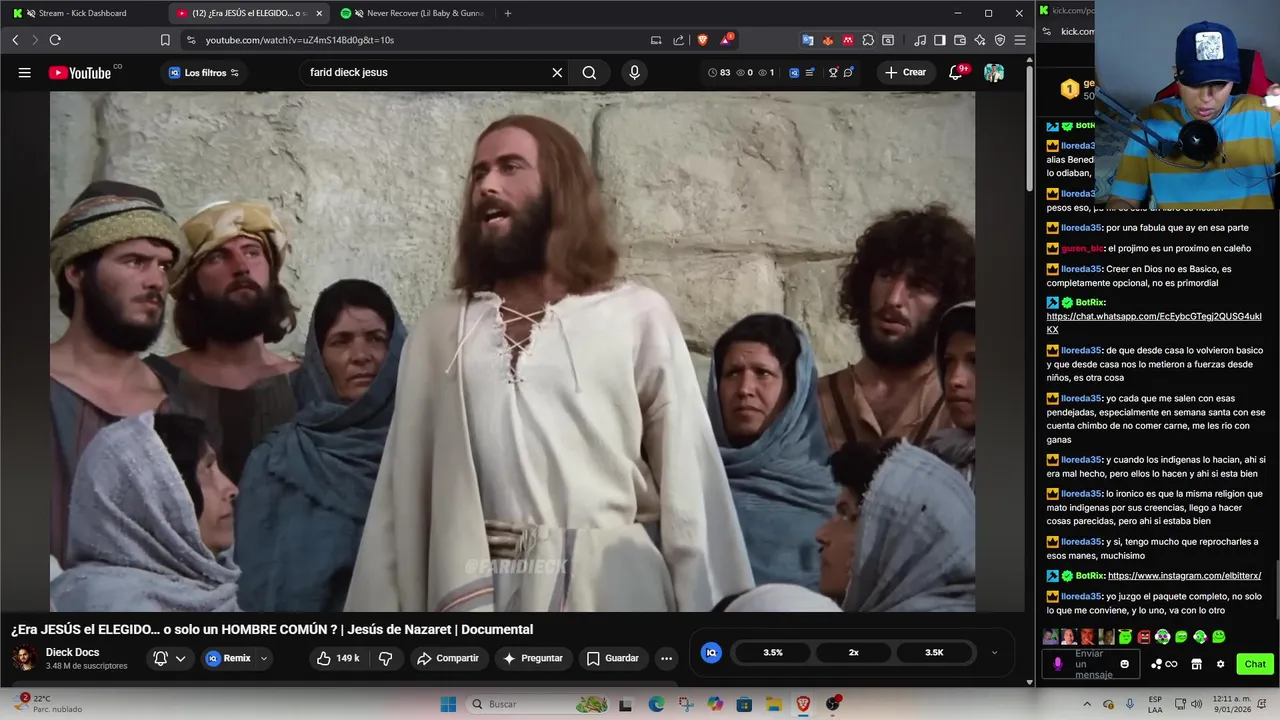The width and height of the screenshot is (1280, 720).
Task: Open the music playlist note icon
Action: point(920,40)
